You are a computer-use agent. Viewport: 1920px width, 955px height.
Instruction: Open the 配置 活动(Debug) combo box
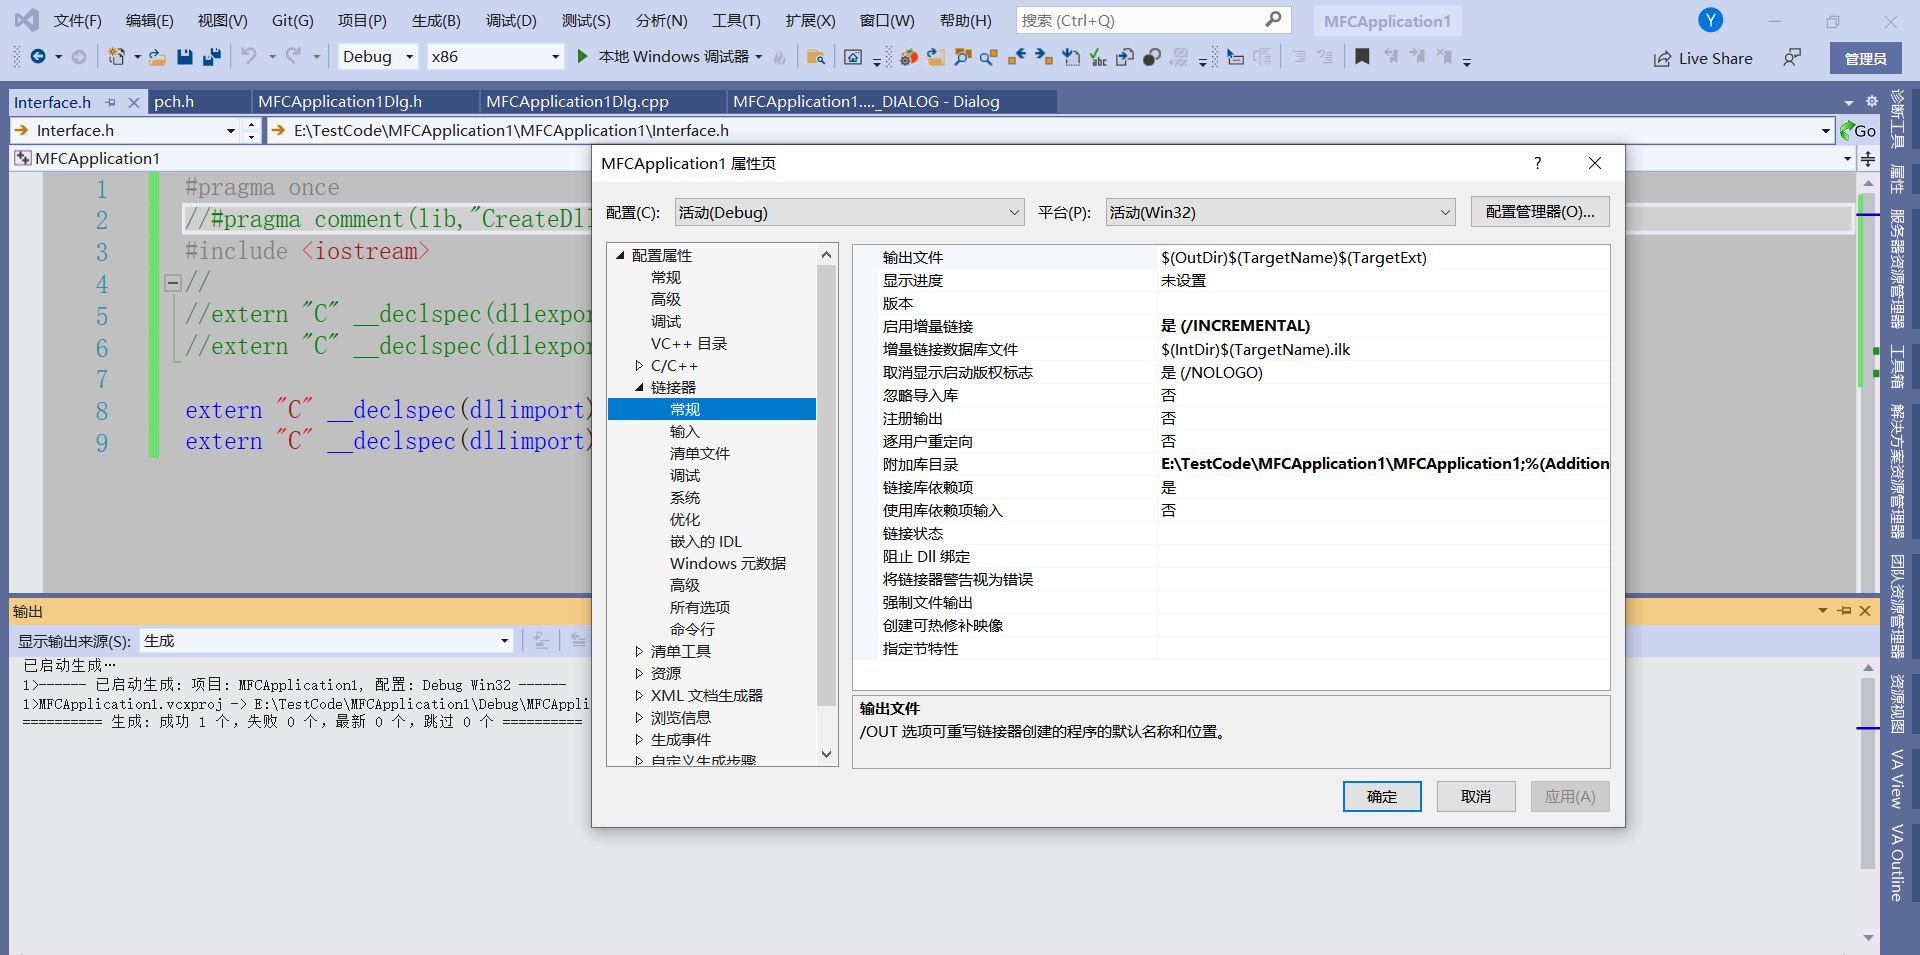click(849, 212)
